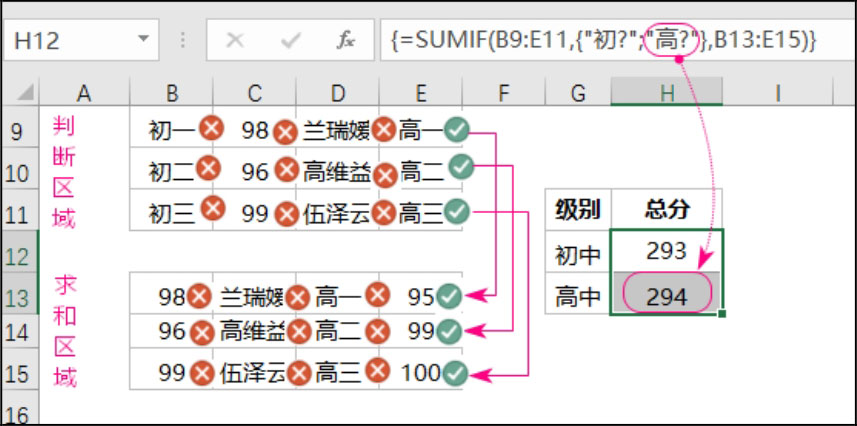Click cell E13 with value 95
This screenshot has height=426, width=857.
click(x=420, y=293)
